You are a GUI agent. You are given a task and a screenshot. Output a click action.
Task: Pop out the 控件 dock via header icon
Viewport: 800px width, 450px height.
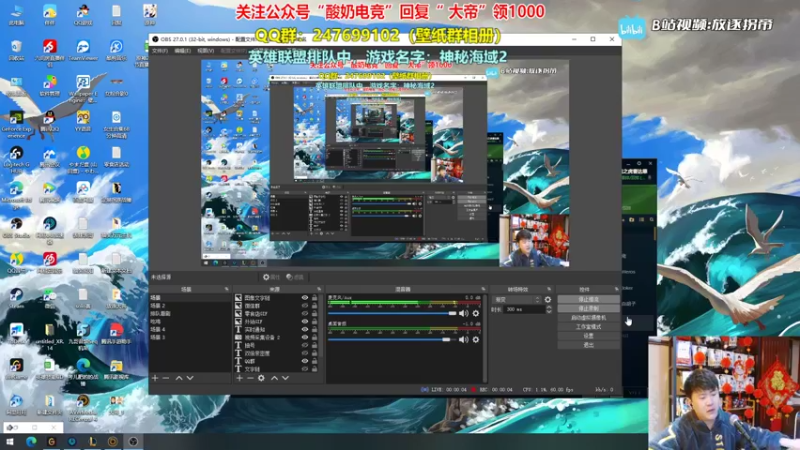(616, 289)
